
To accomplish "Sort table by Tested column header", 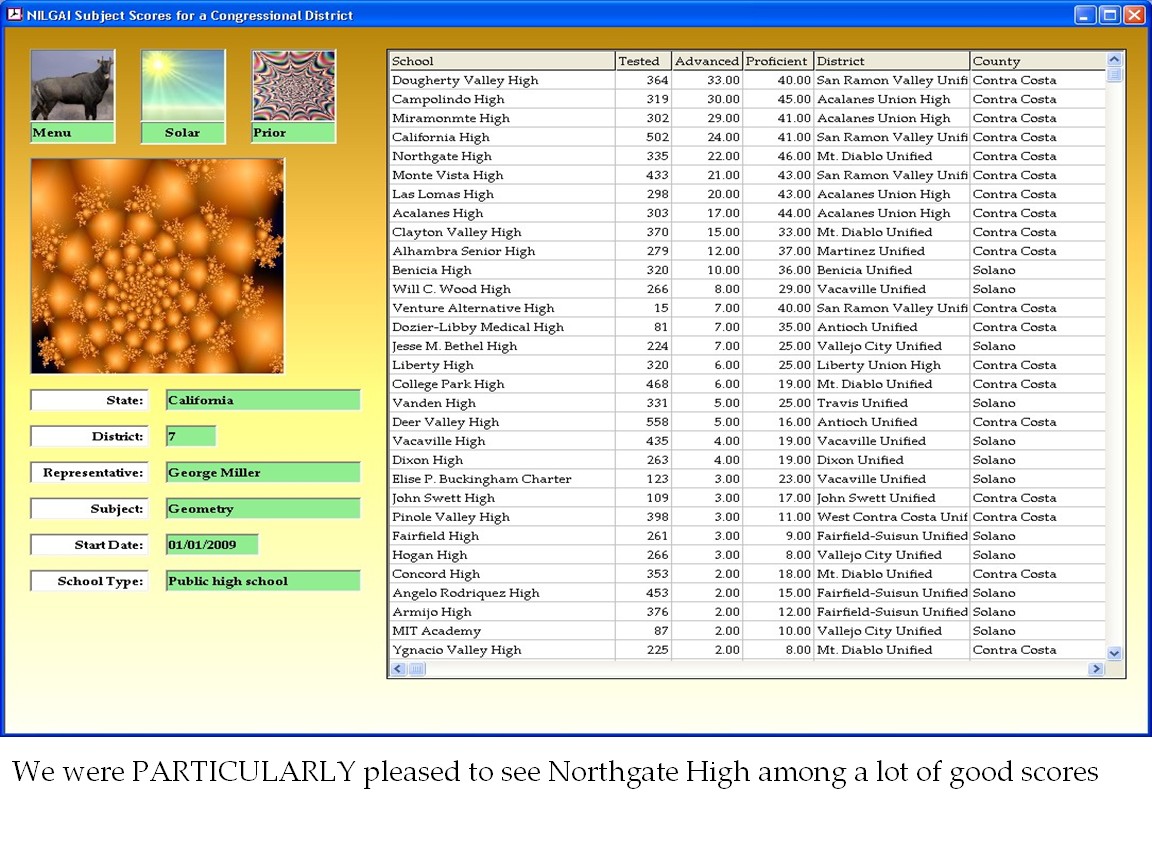I will tap(642, 61).
